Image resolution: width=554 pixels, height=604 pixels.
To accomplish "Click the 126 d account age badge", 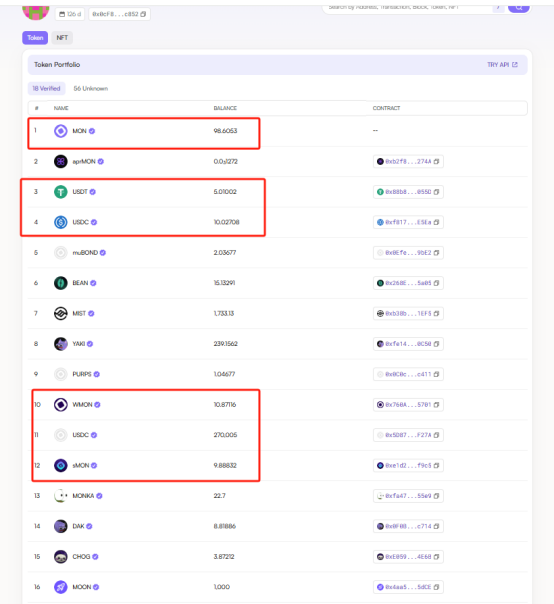I will (70, 14).
